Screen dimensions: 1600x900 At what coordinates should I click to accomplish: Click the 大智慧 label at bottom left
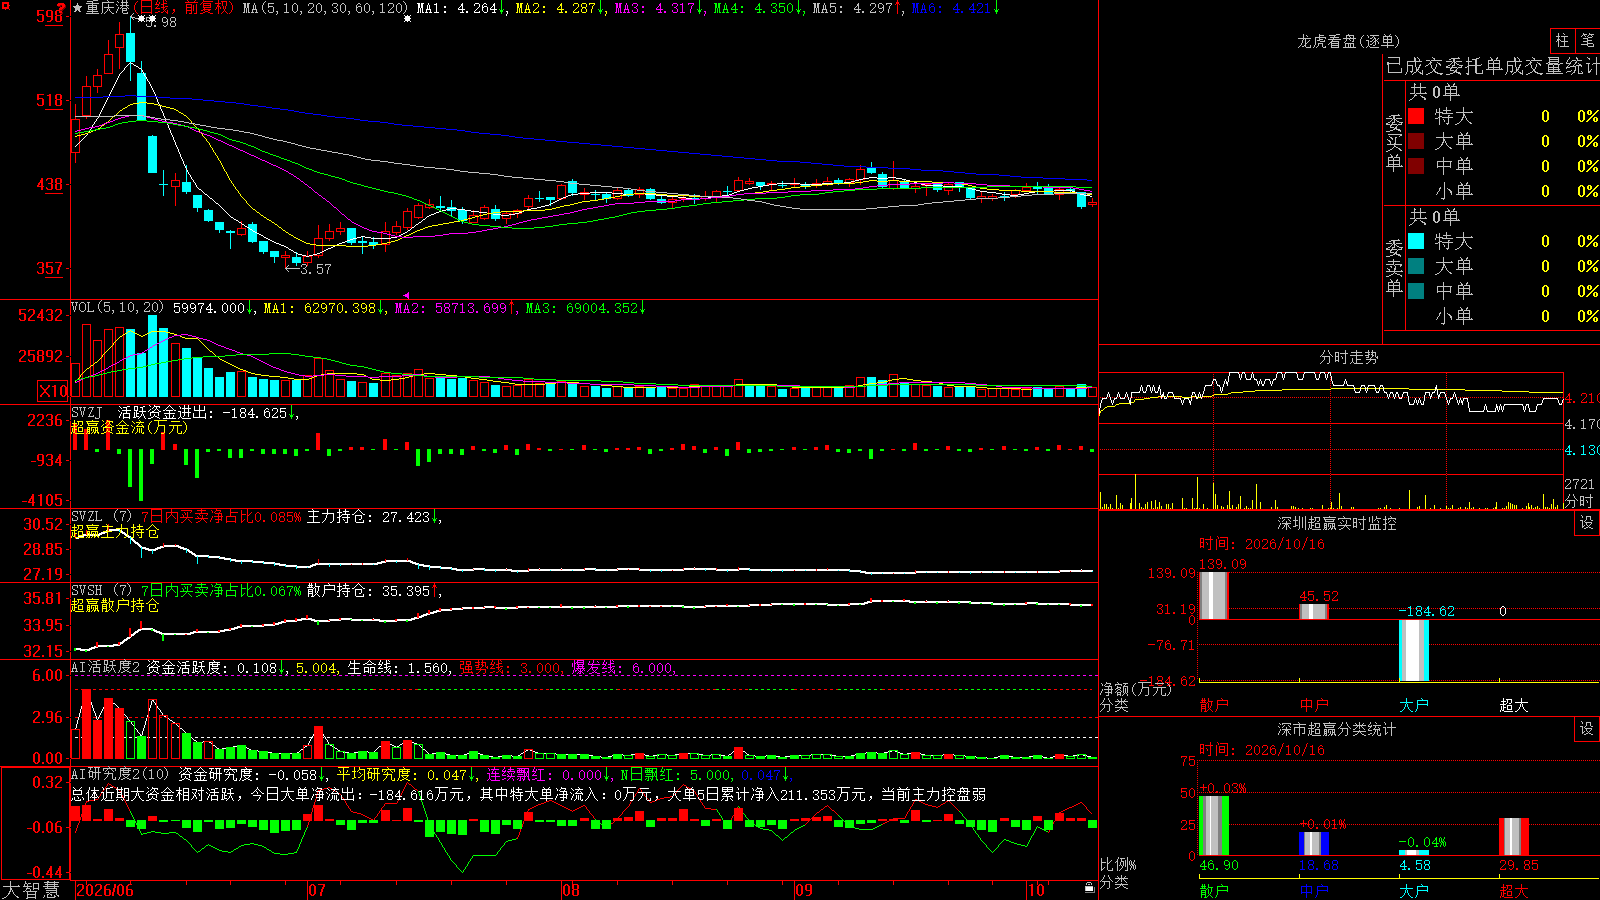31,890
